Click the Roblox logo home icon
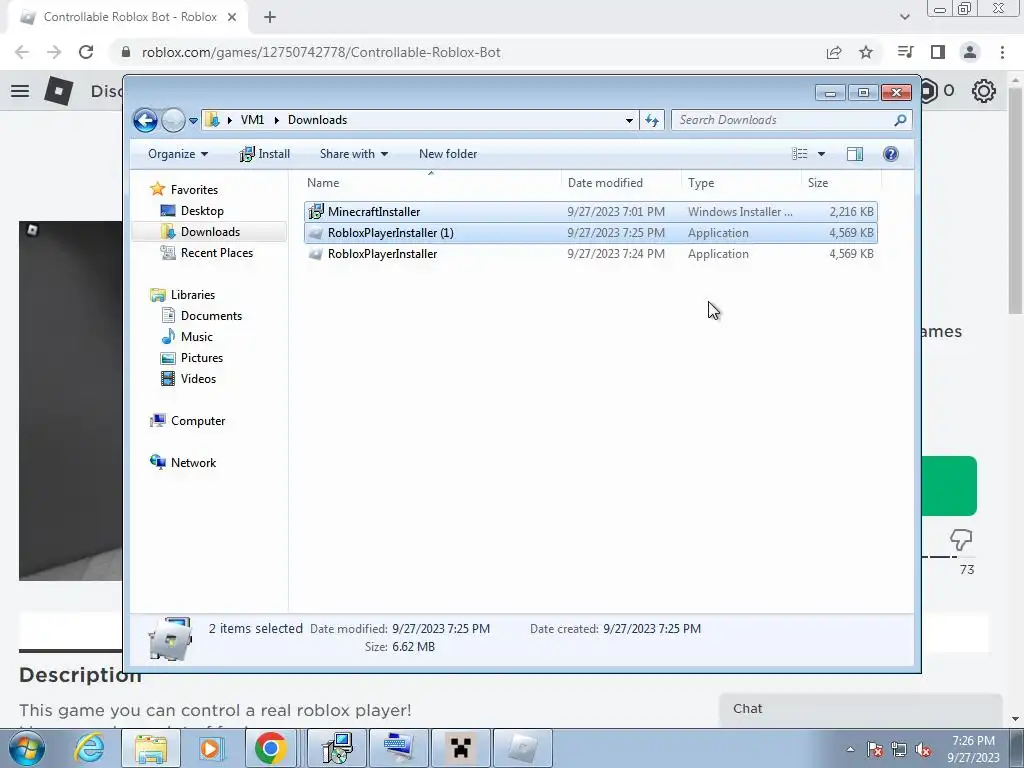This screenshot has width=1024, height=768. click(59, 91)
